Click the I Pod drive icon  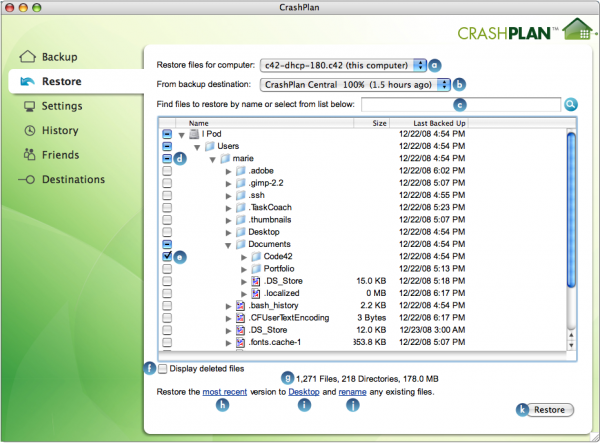pyautogui.click(x=194, y=134)
